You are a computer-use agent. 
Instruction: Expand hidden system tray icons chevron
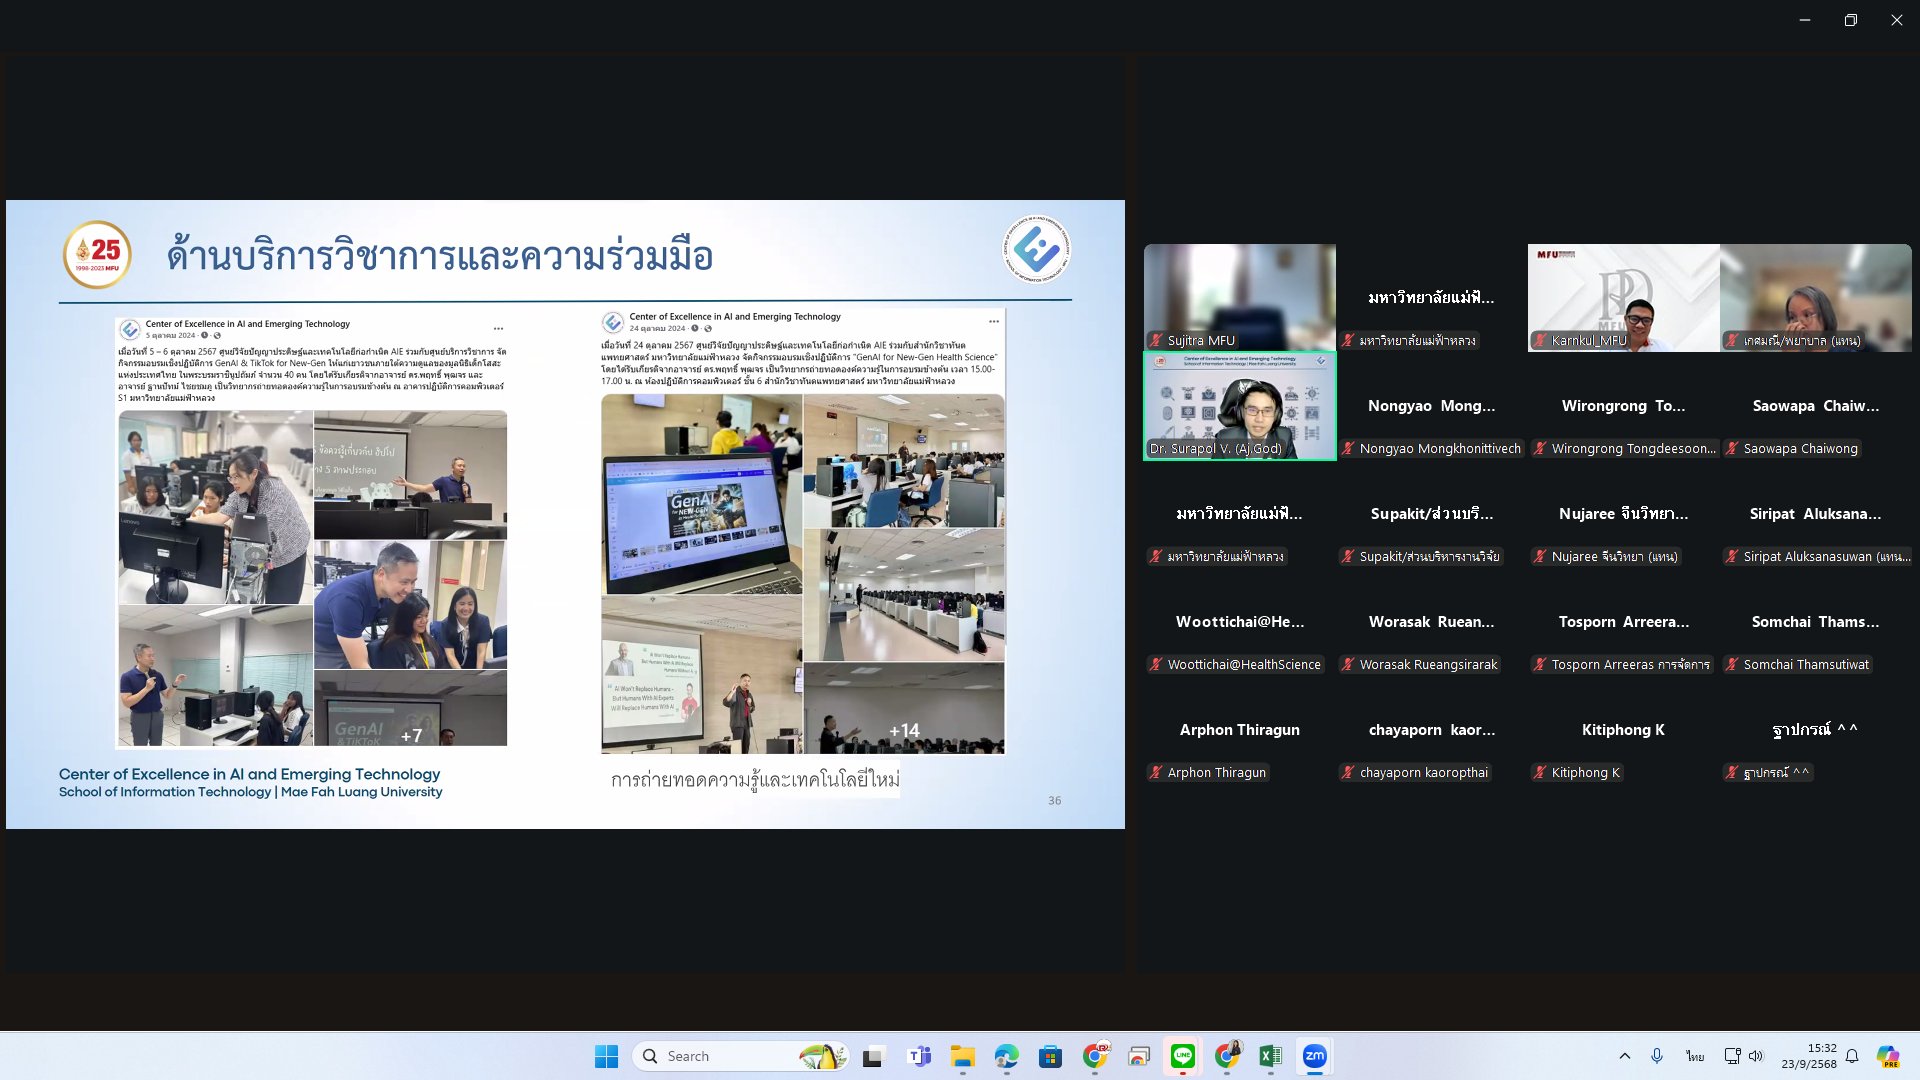[x=1625, y=1056]
